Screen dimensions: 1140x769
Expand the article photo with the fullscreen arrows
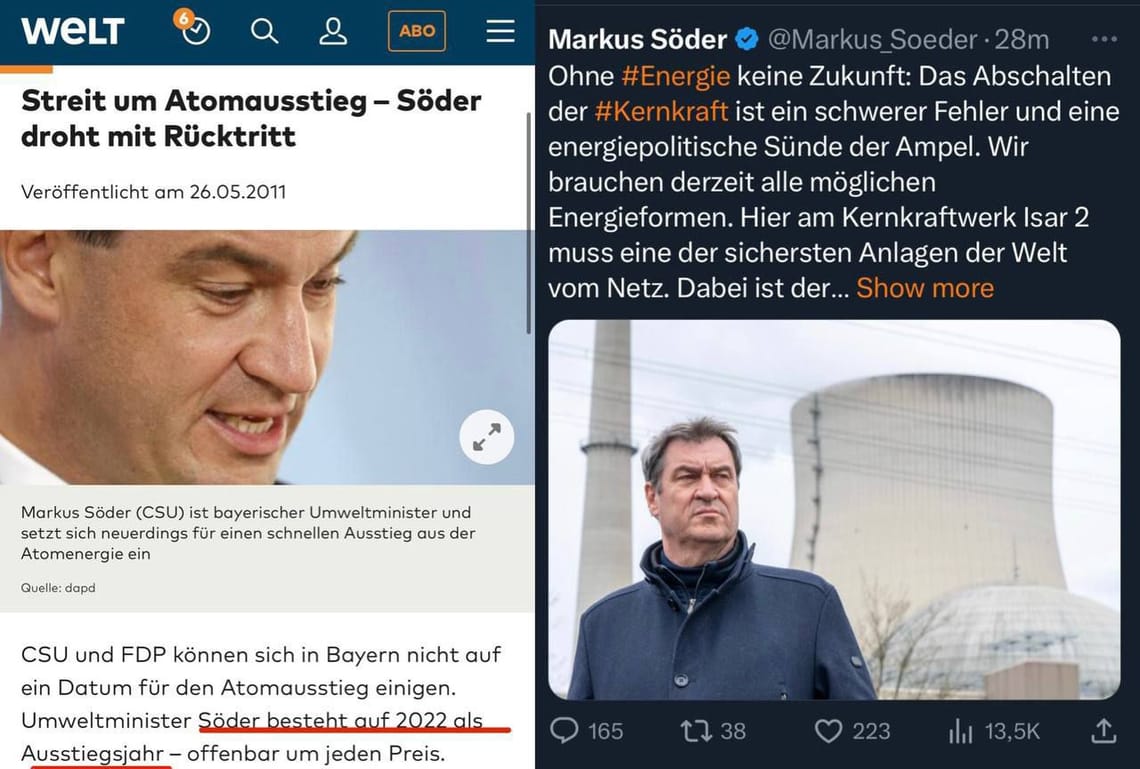pos(486,437)
